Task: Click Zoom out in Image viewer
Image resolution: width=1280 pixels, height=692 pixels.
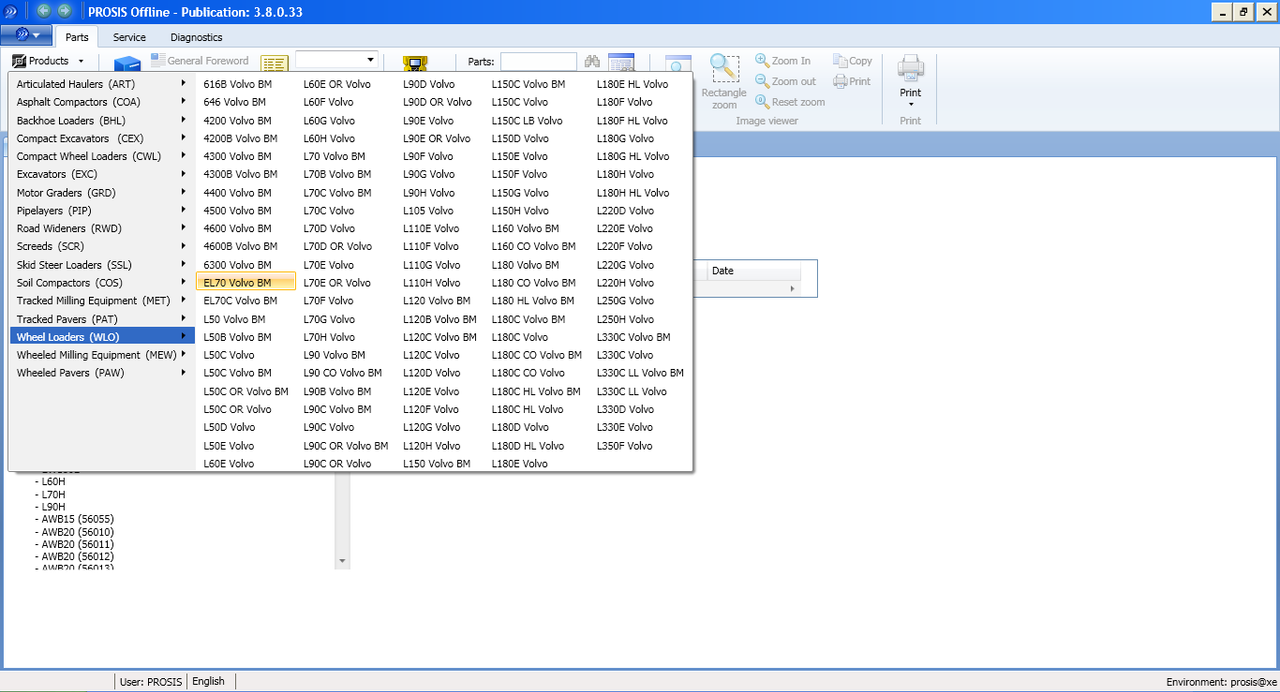Action: [786, 81]
